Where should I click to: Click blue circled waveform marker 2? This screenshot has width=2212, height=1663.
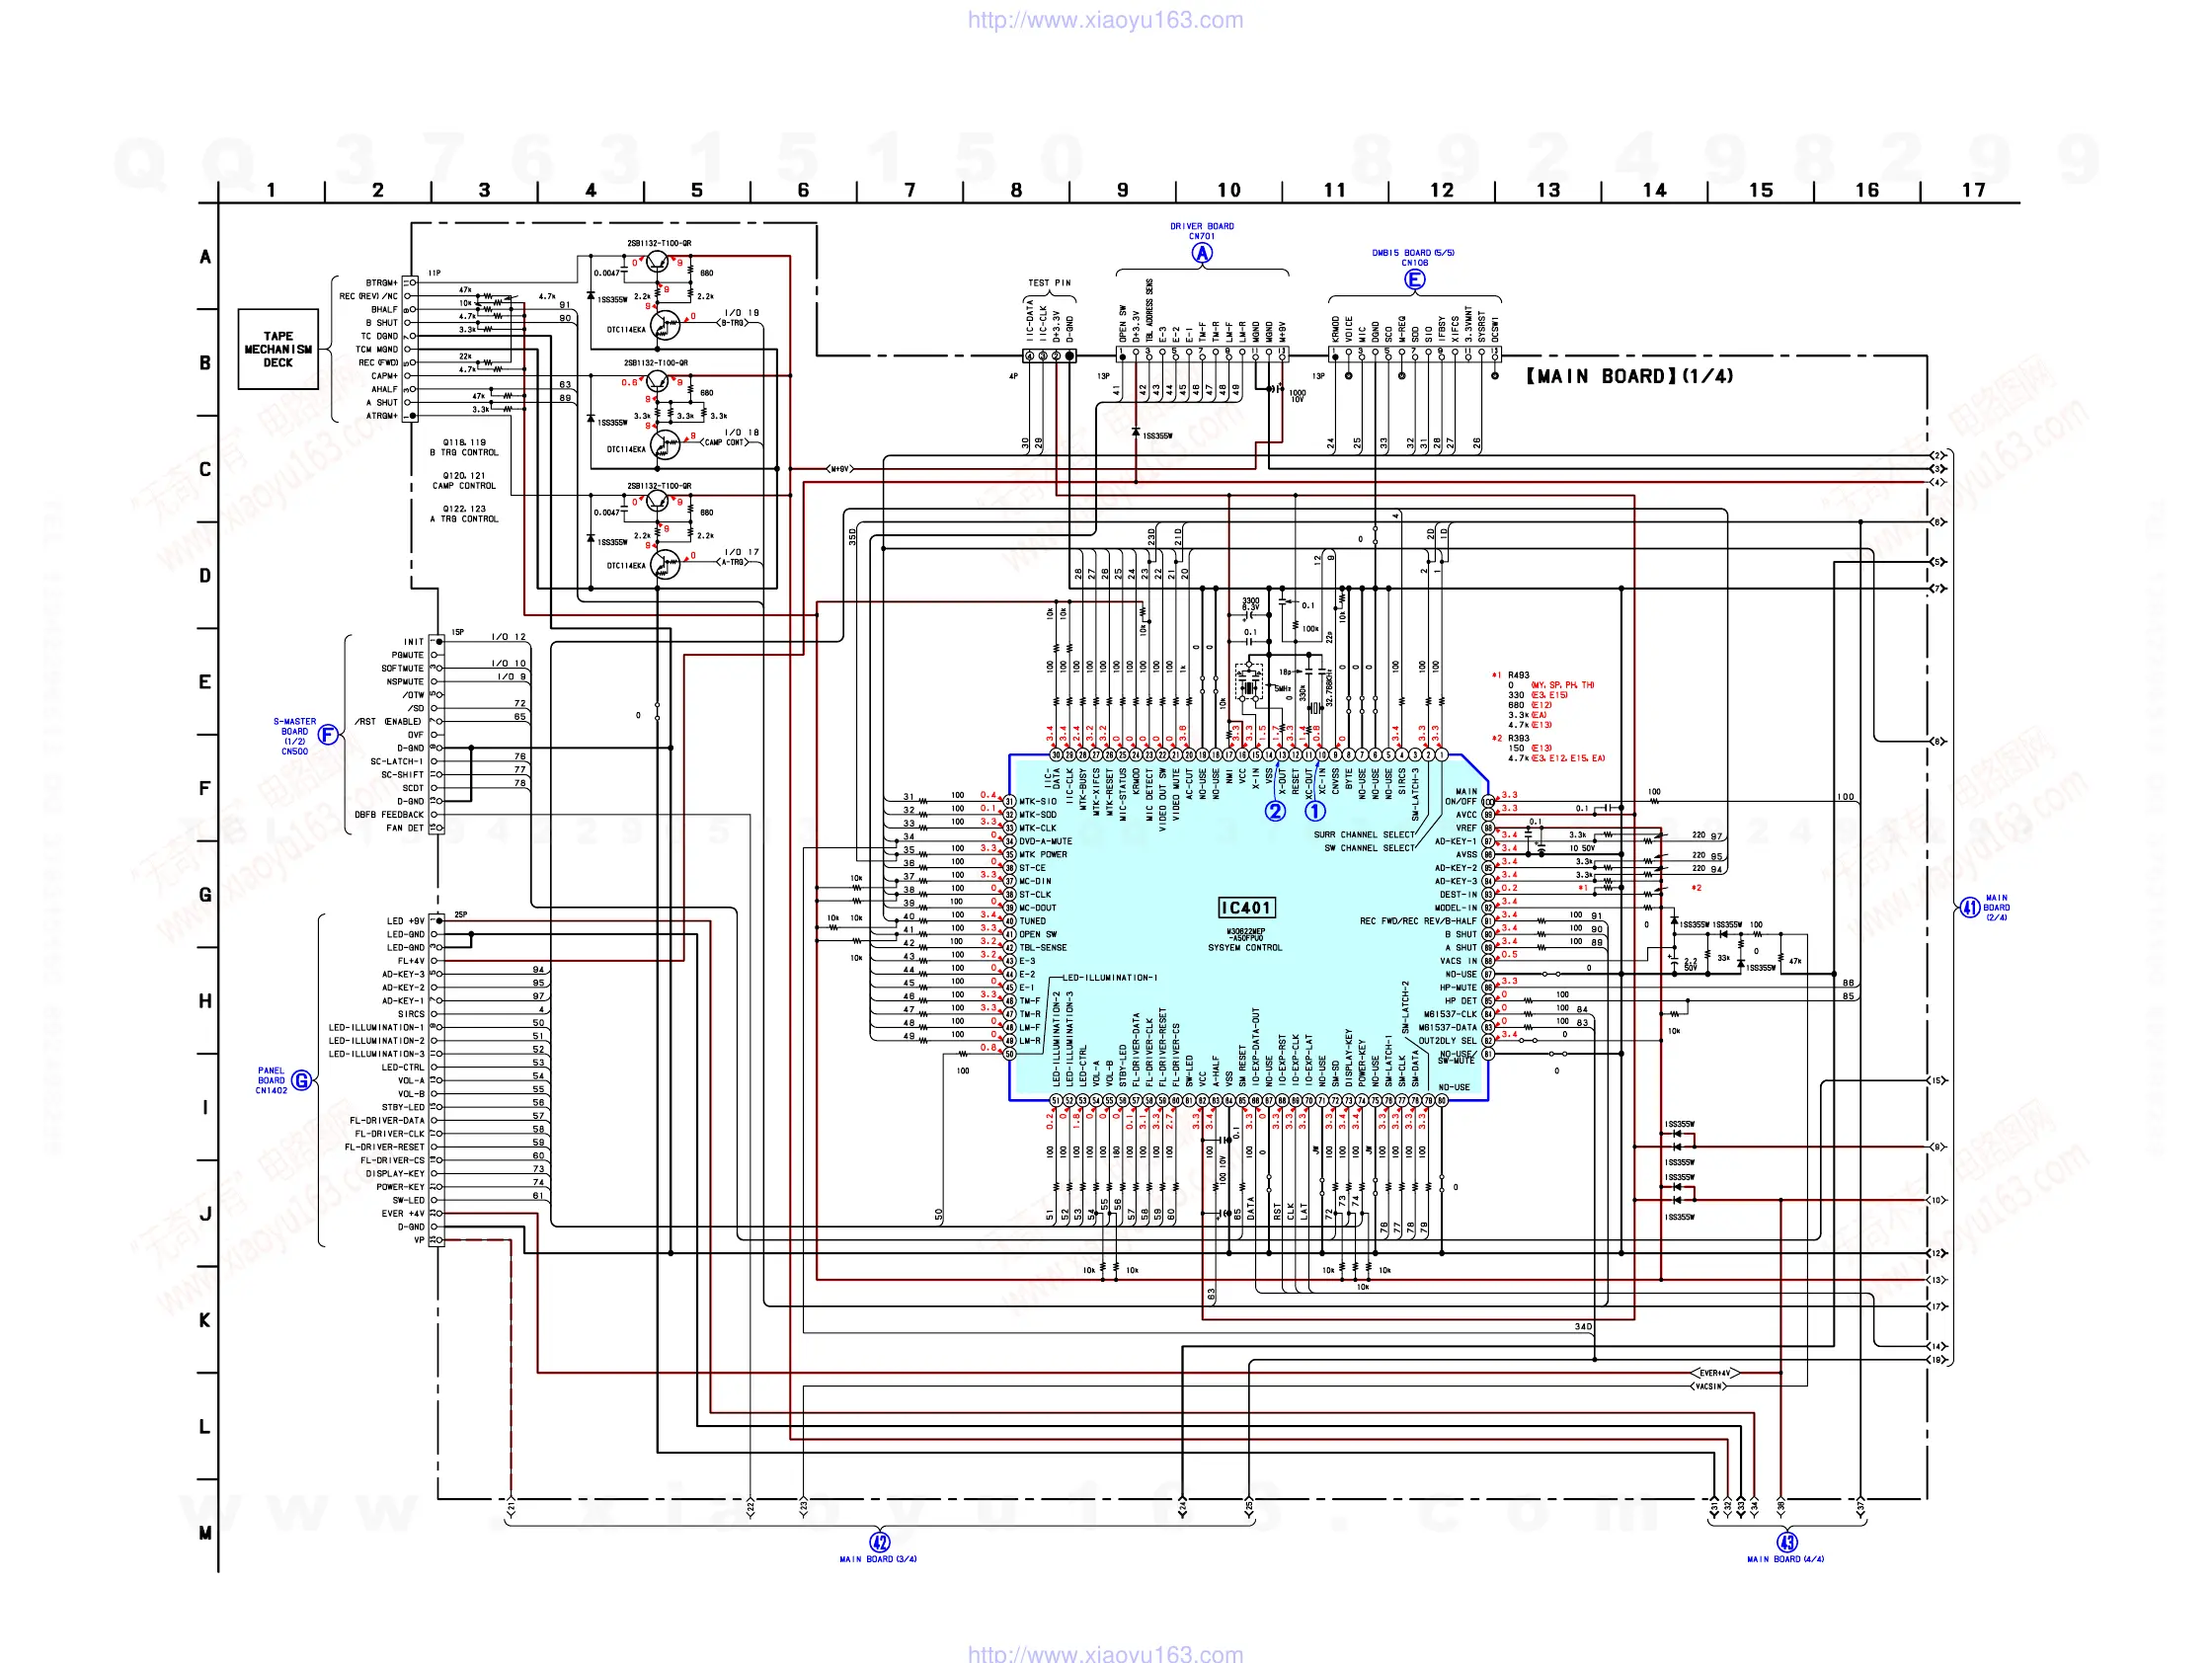pyautogui.click(x=1275, y=811)
